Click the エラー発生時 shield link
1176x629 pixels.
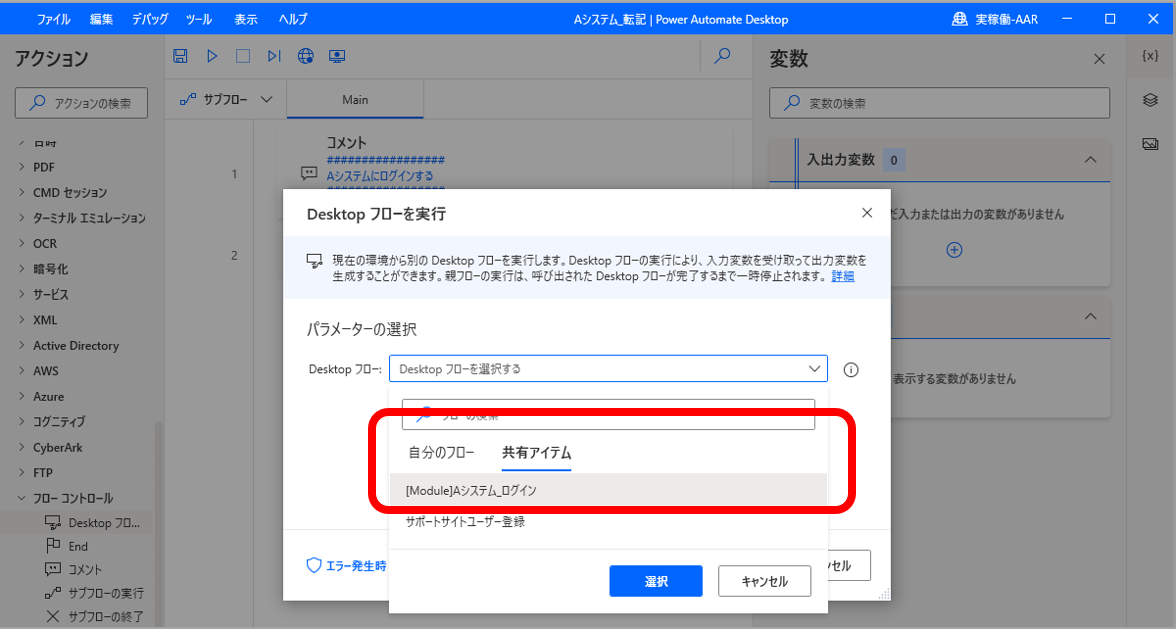coord(347,566)
